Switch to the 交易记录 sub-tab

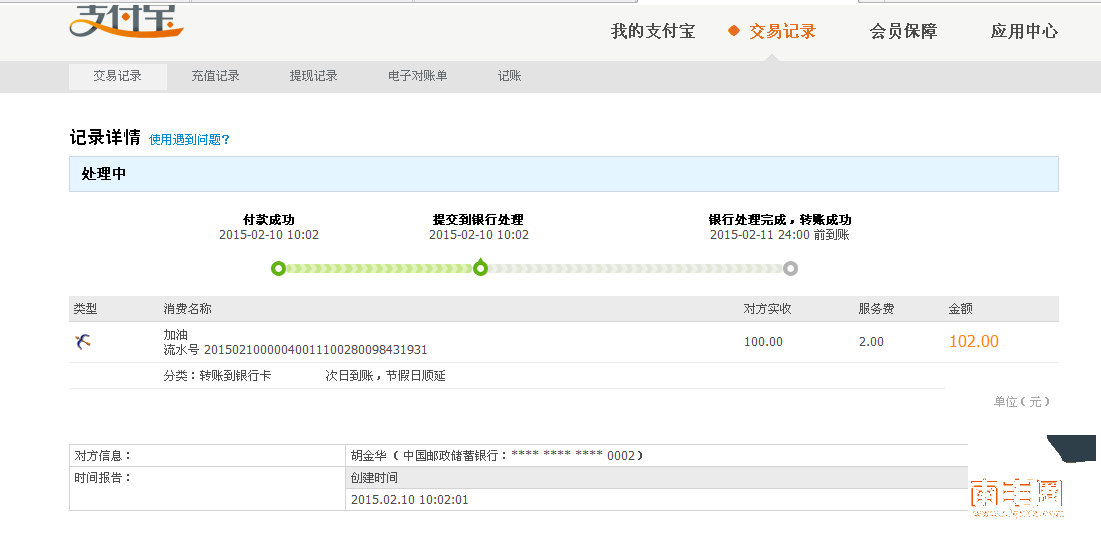point(117,76)
